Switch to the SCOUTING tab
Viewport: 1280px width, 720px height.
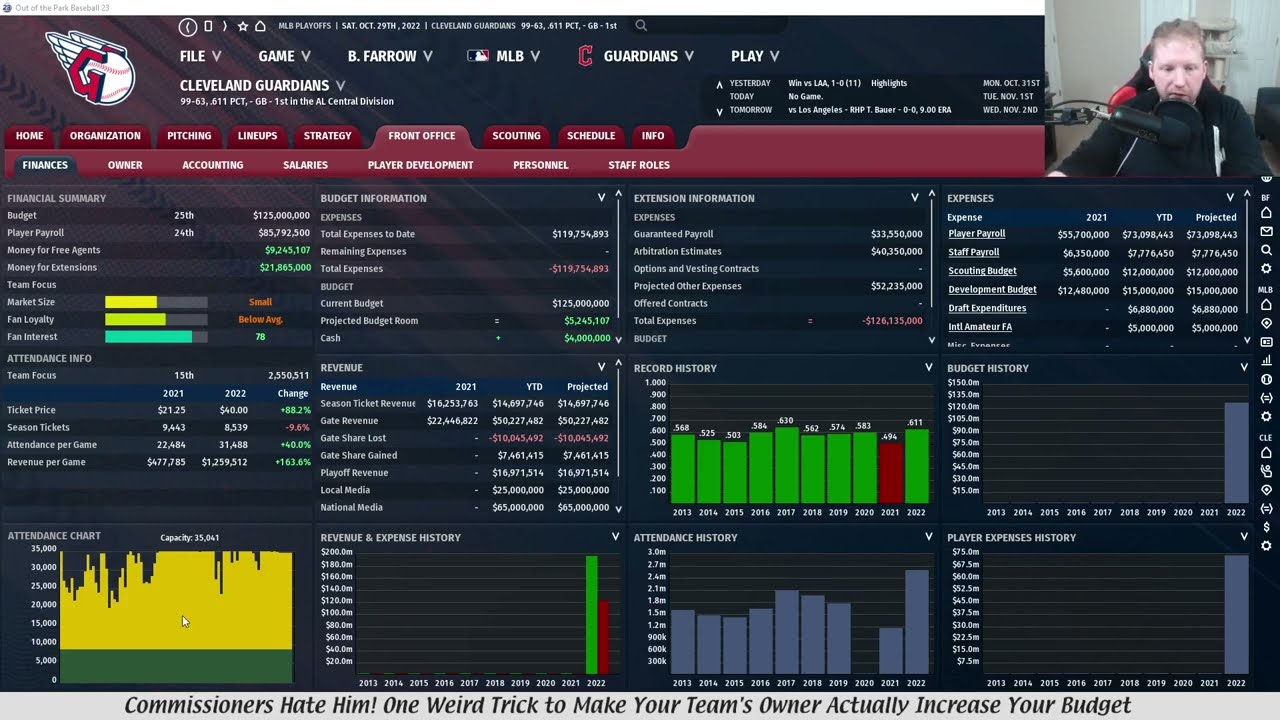click(516, 136)
